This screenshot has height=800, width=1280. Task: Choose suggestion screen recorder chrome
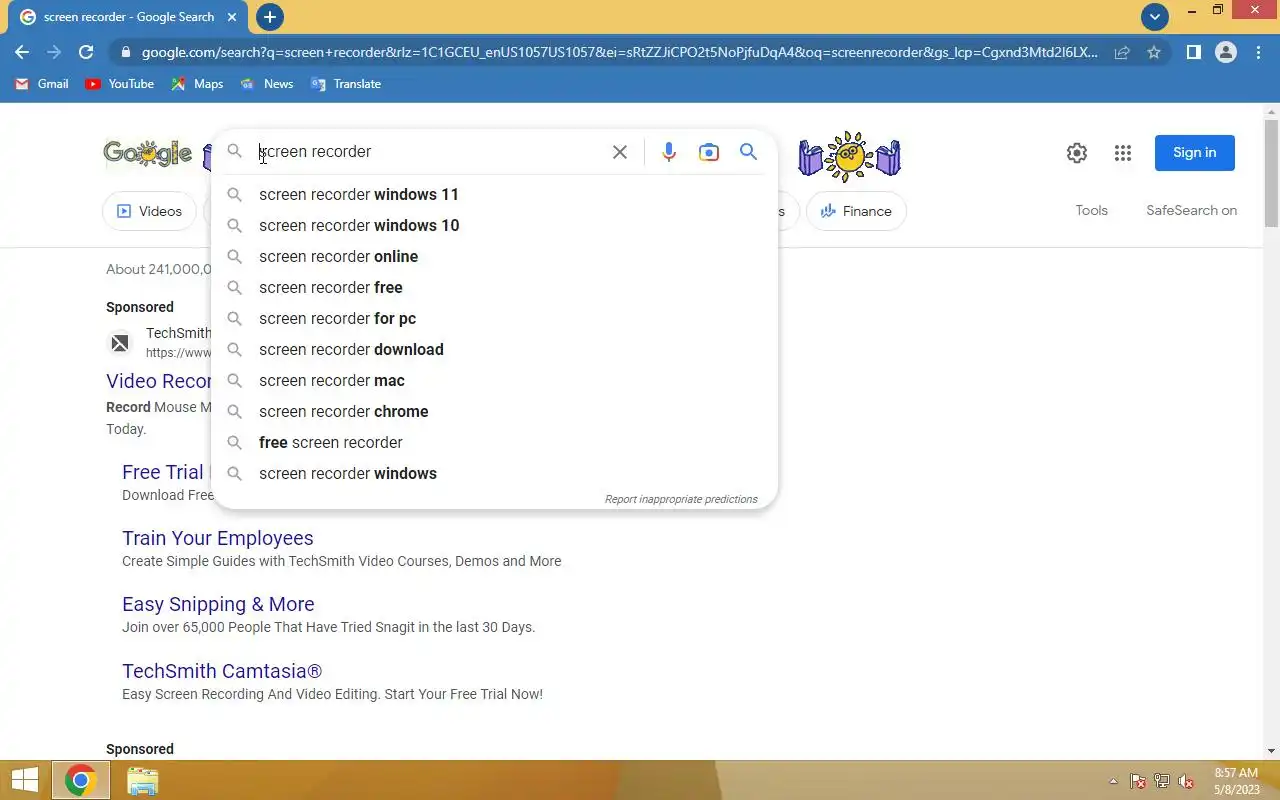tap(494, 411)
